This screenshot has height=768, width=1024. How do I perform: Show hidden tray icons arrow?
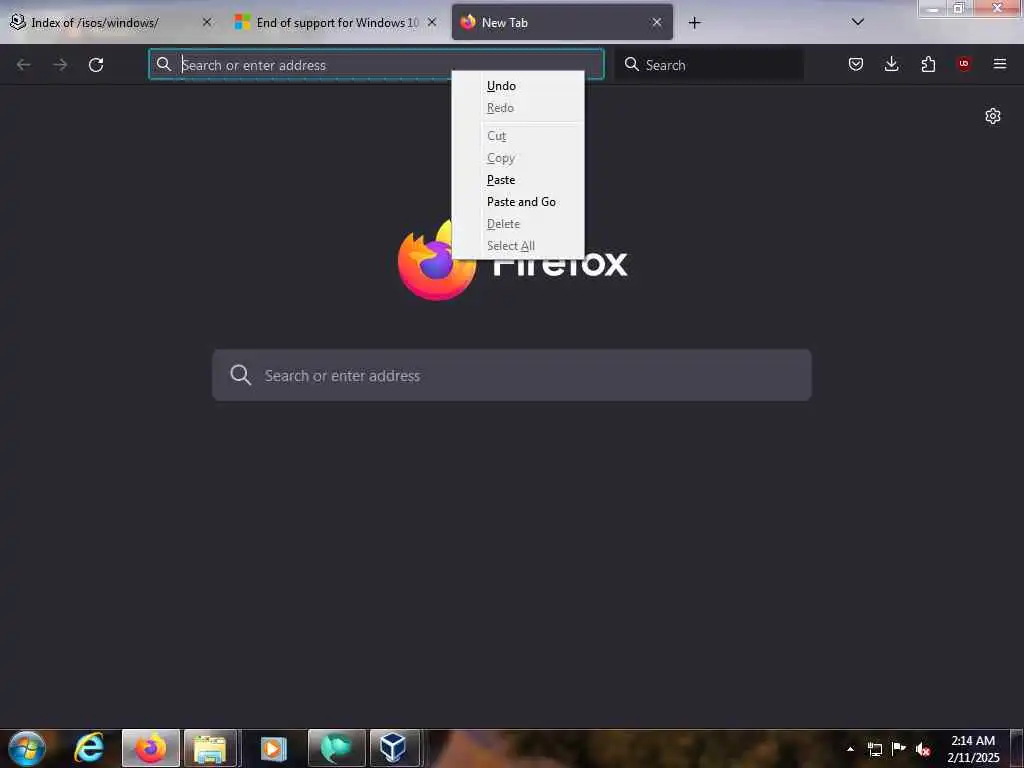[x=850, y=749]
